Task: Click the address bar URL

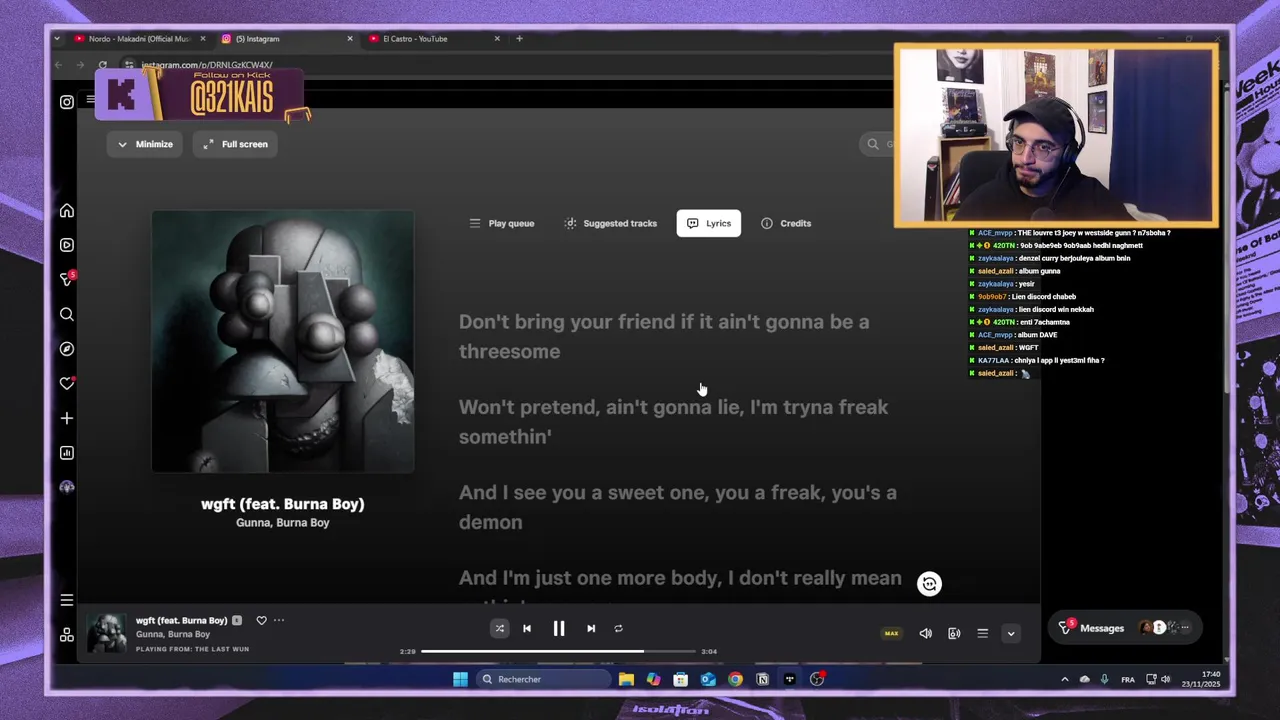Action: 207,65
